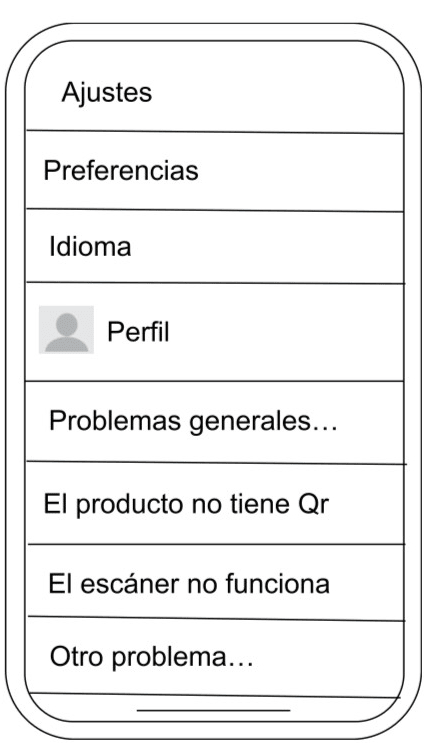Click the Idioma text label
Screen dimensions: 424x743
tap(90, 247)
